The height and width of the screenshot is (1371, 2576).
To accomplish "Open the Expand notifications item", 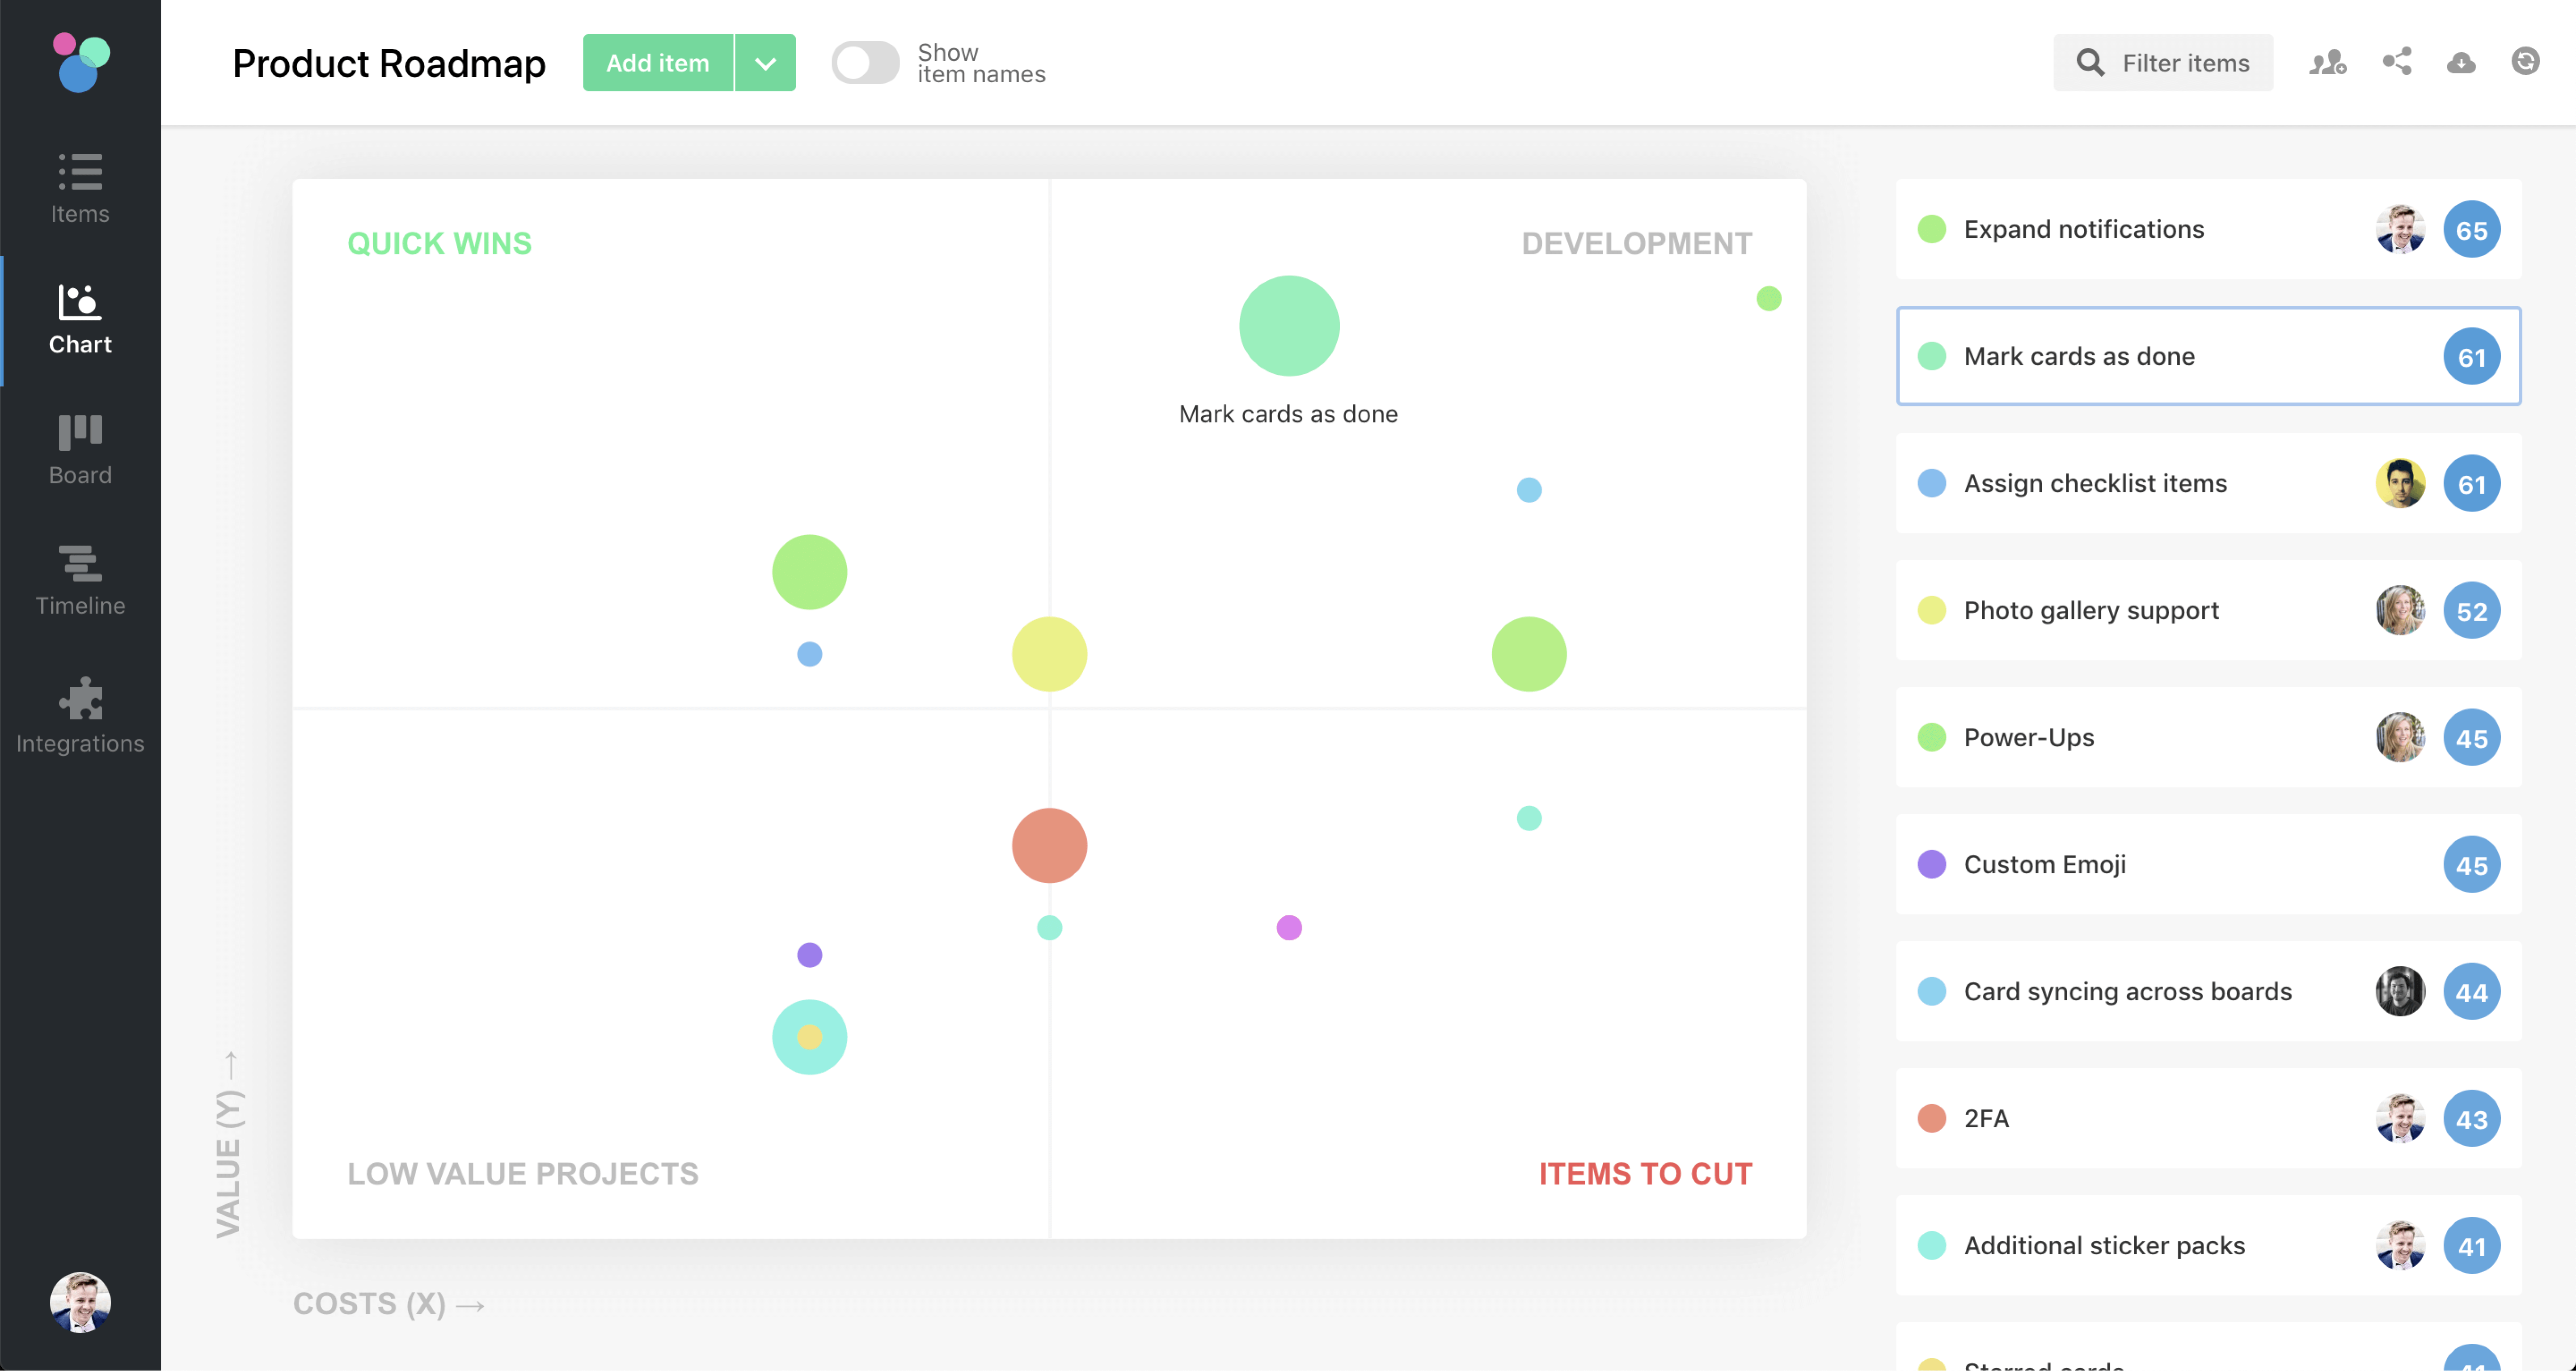I will 2084,229.
